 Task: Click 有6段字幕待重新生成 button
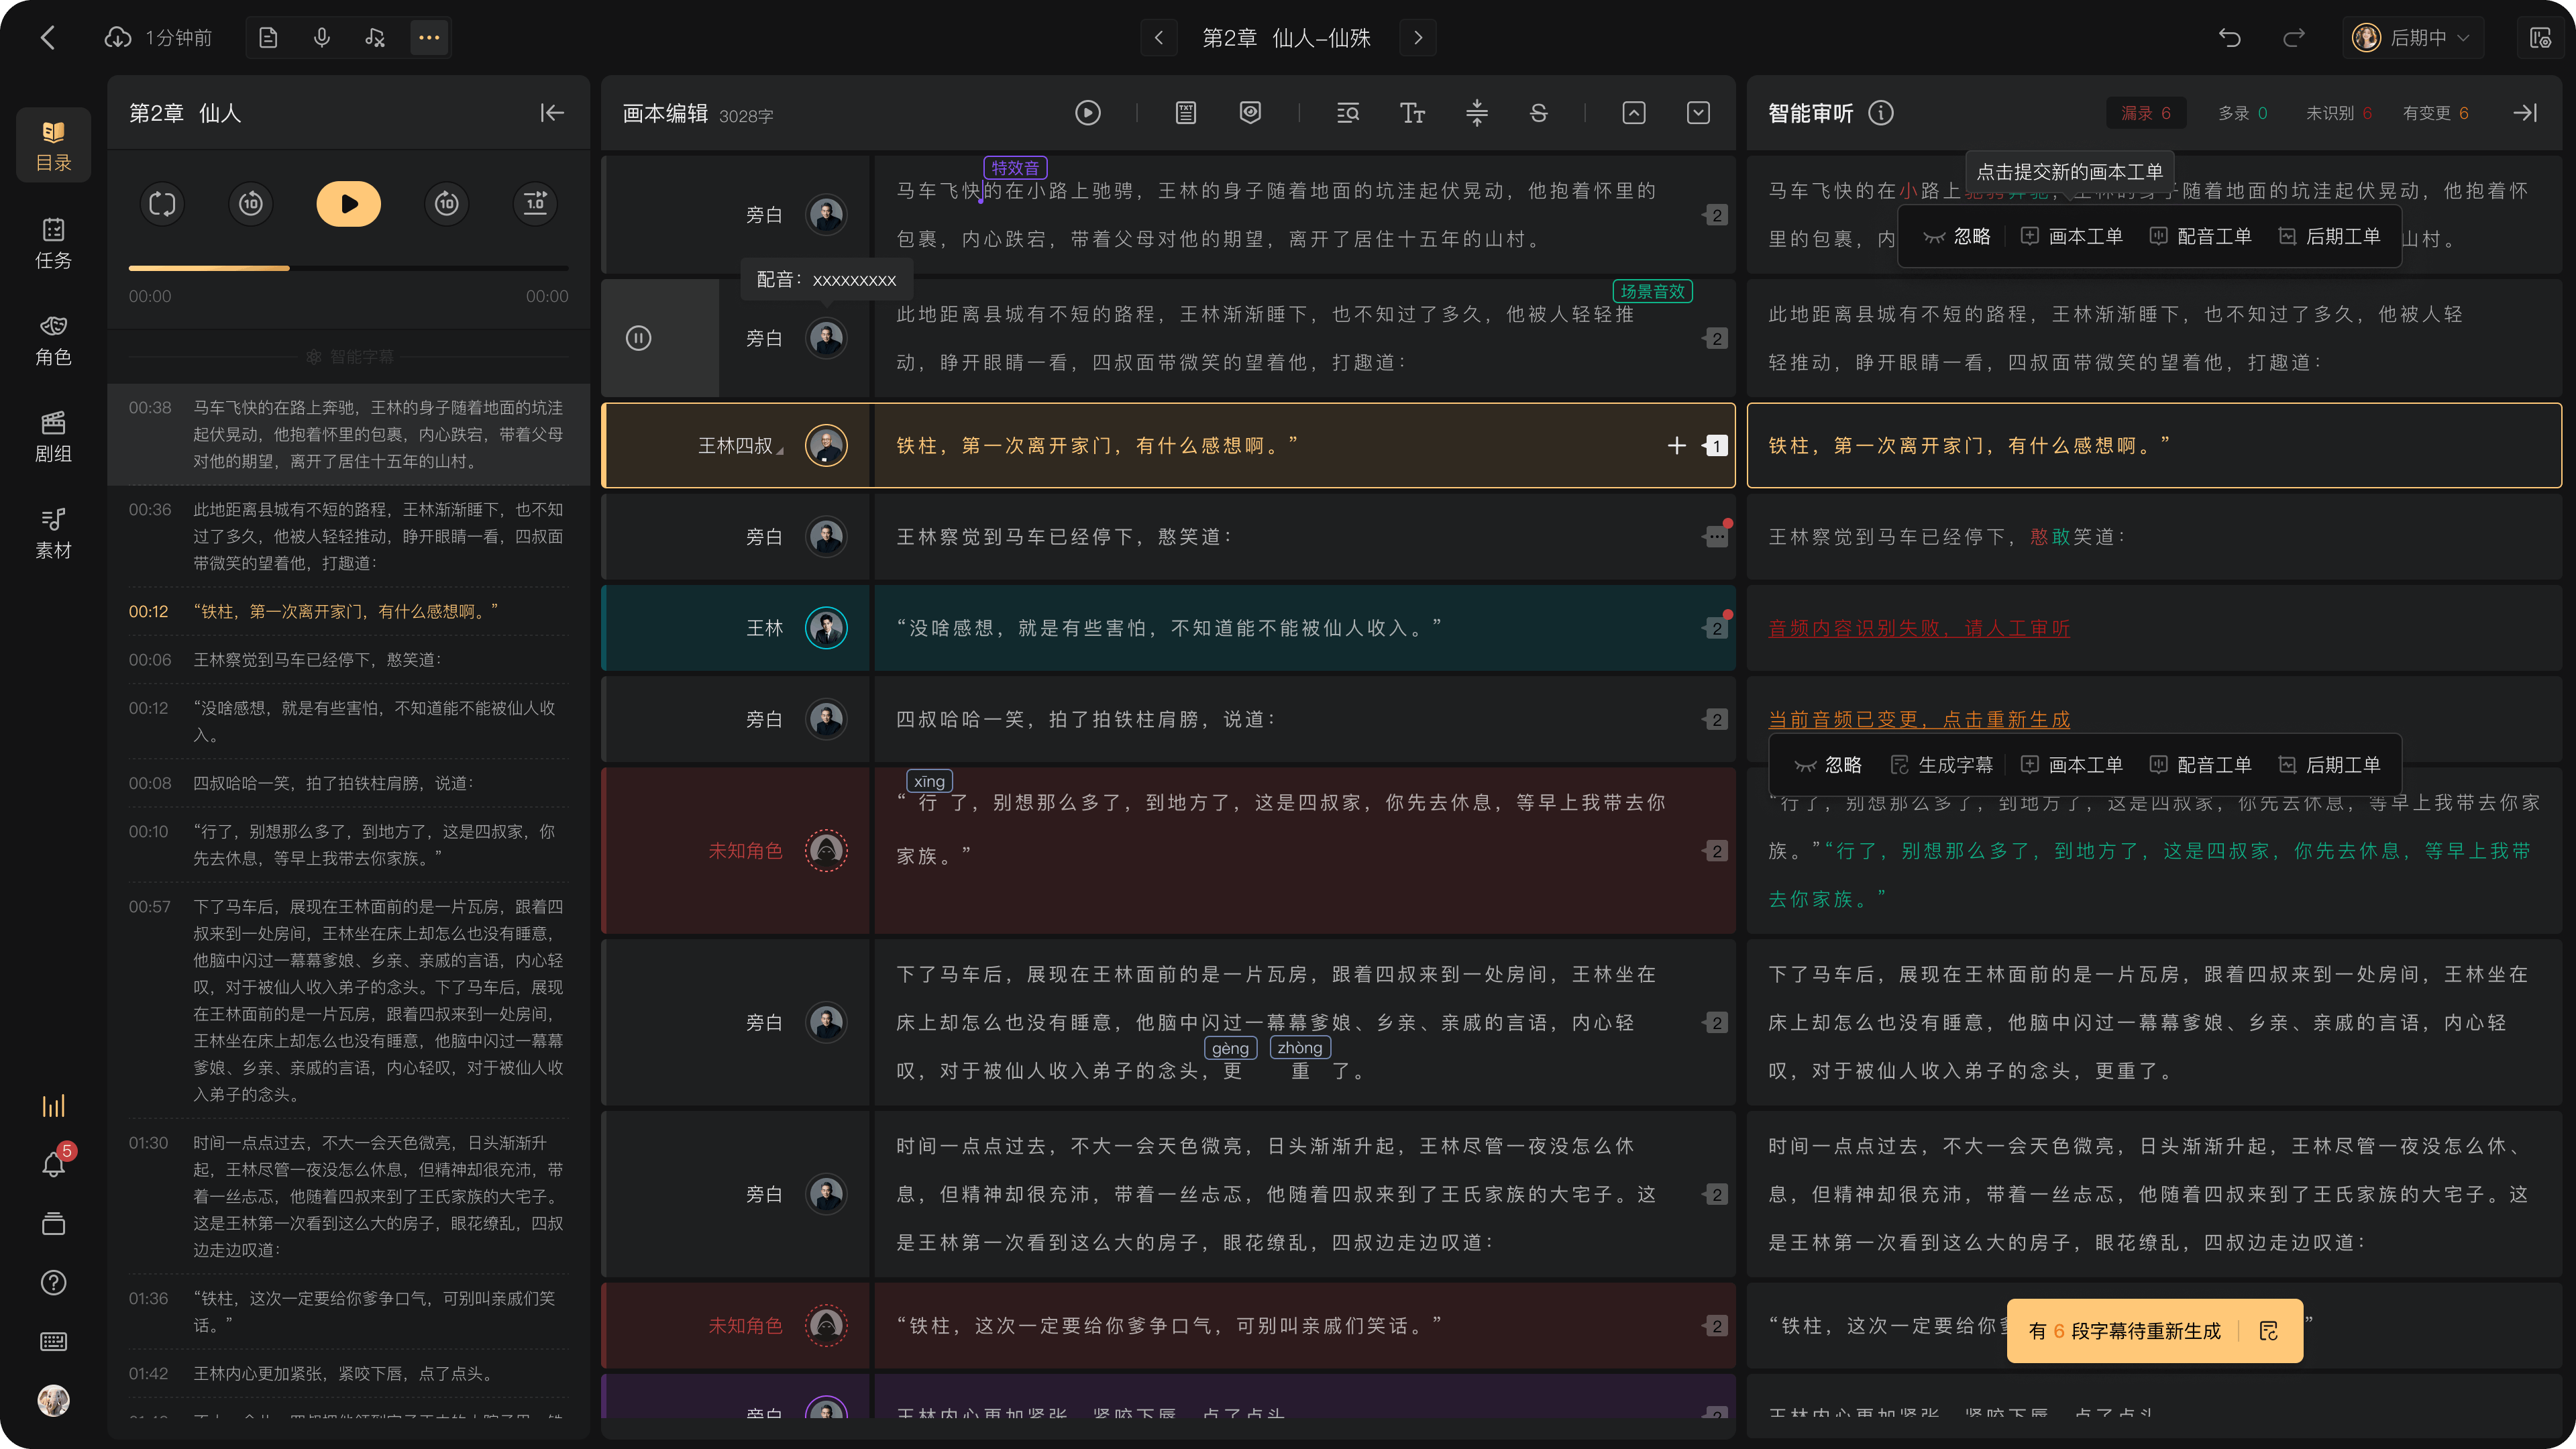click(x=2154, y=1331)
